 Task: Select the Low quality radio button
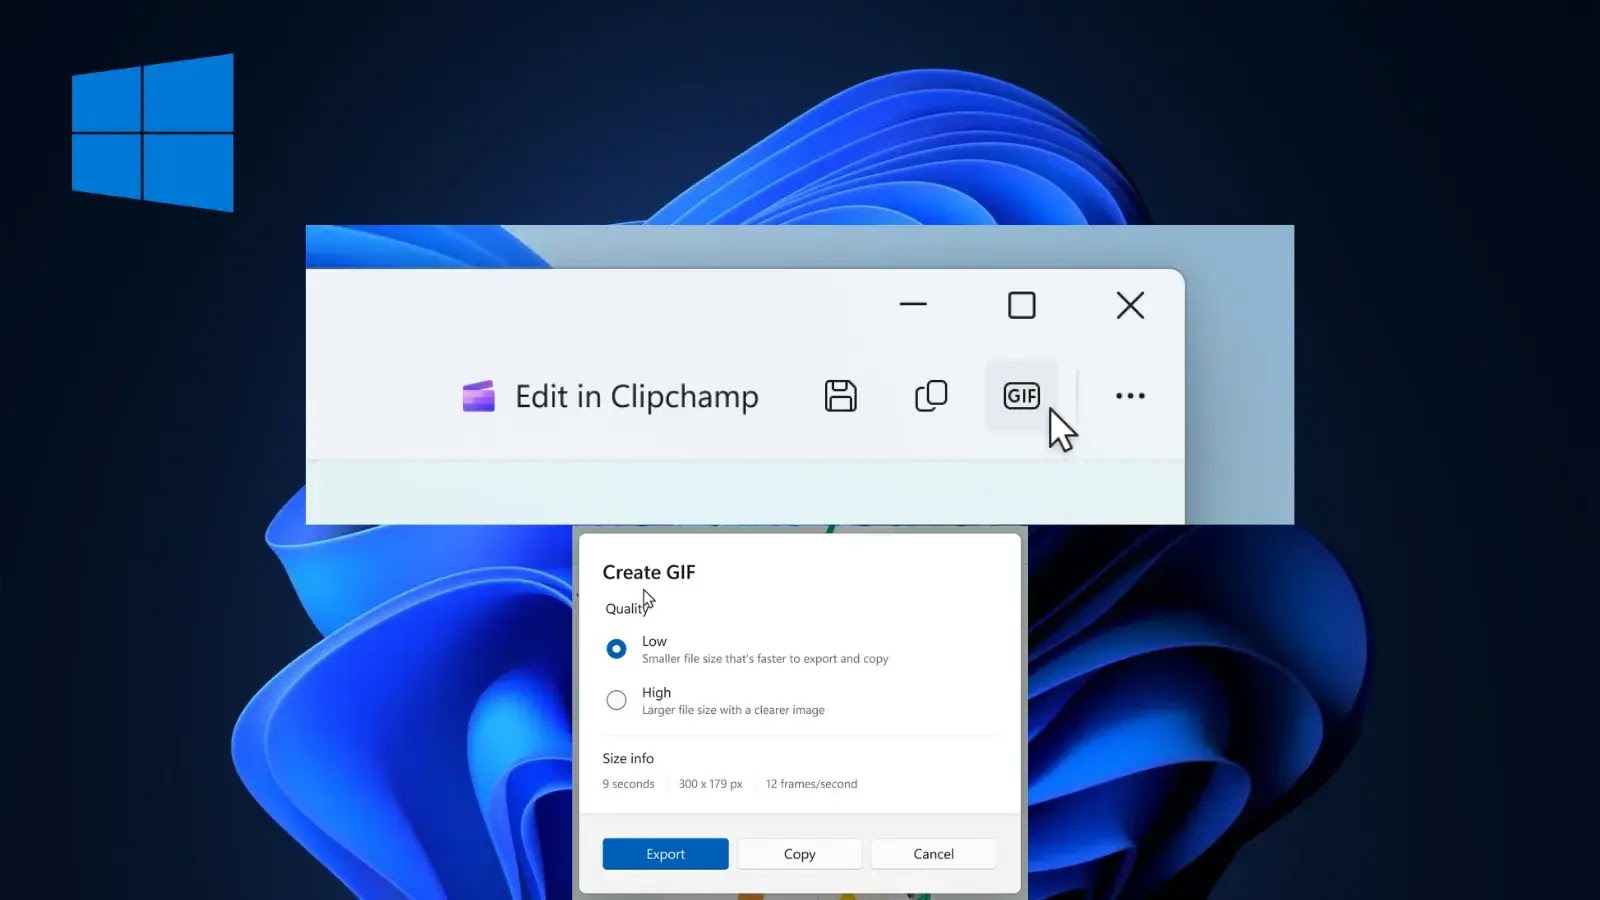(616, 649)
